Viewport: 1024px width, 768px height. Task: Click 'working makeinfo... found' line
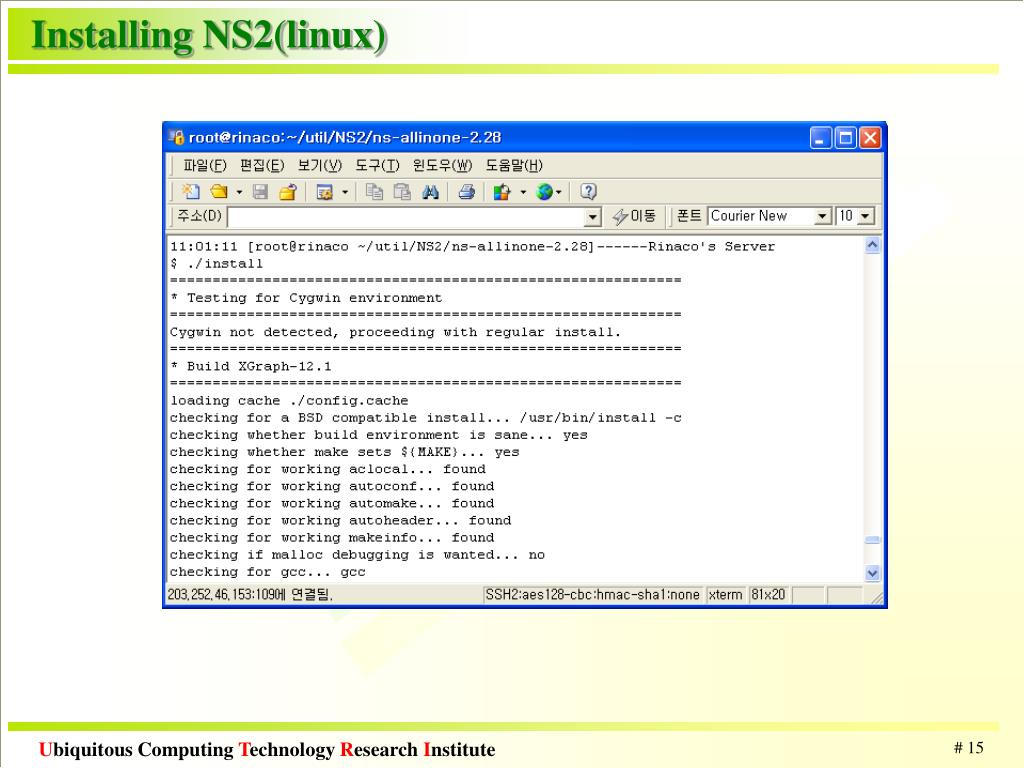click(332, 537)
